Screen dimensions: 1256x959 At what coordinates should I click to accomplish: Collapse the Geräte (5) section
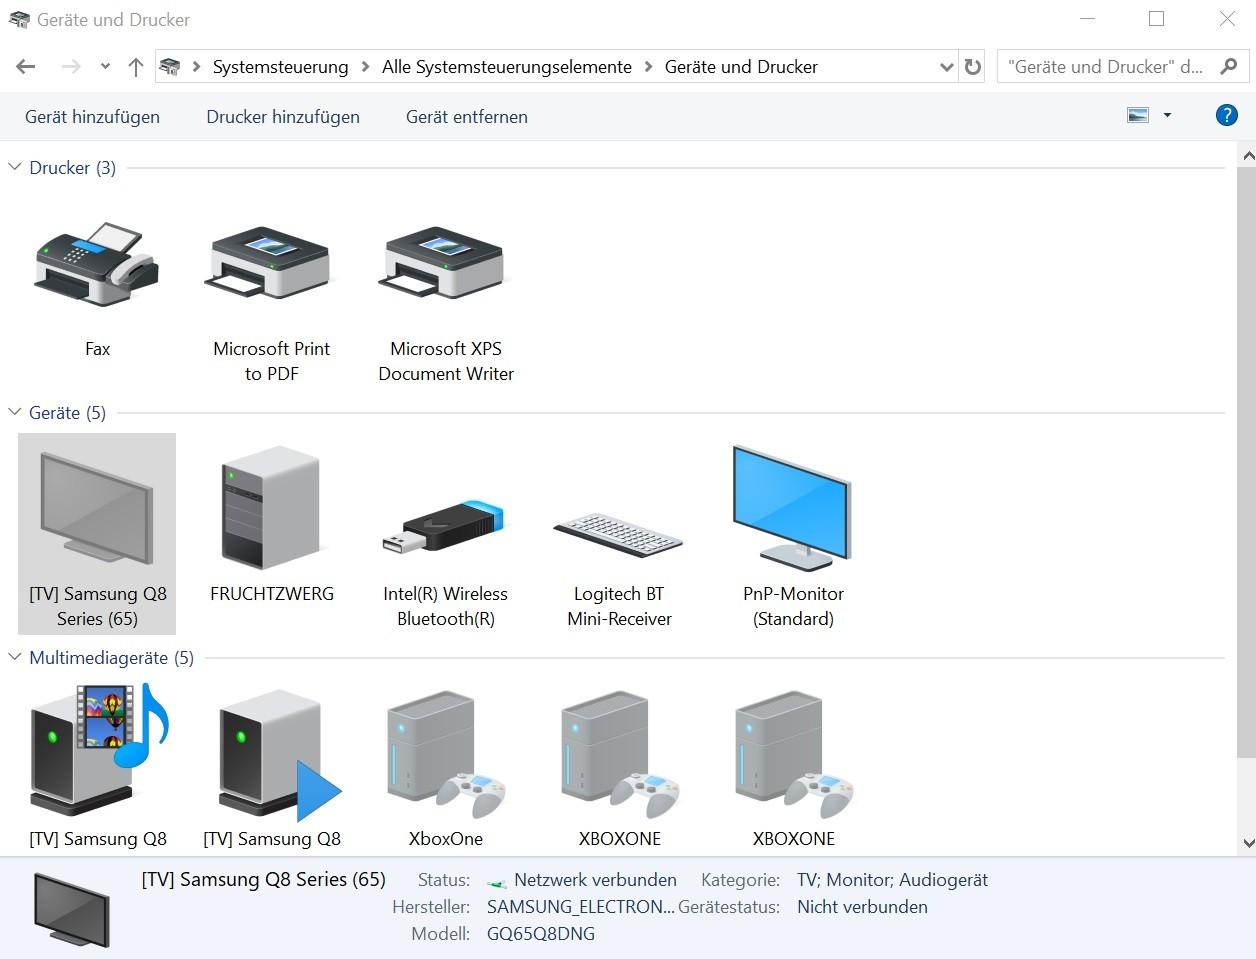pyautogui.click(x=15, y=412)
